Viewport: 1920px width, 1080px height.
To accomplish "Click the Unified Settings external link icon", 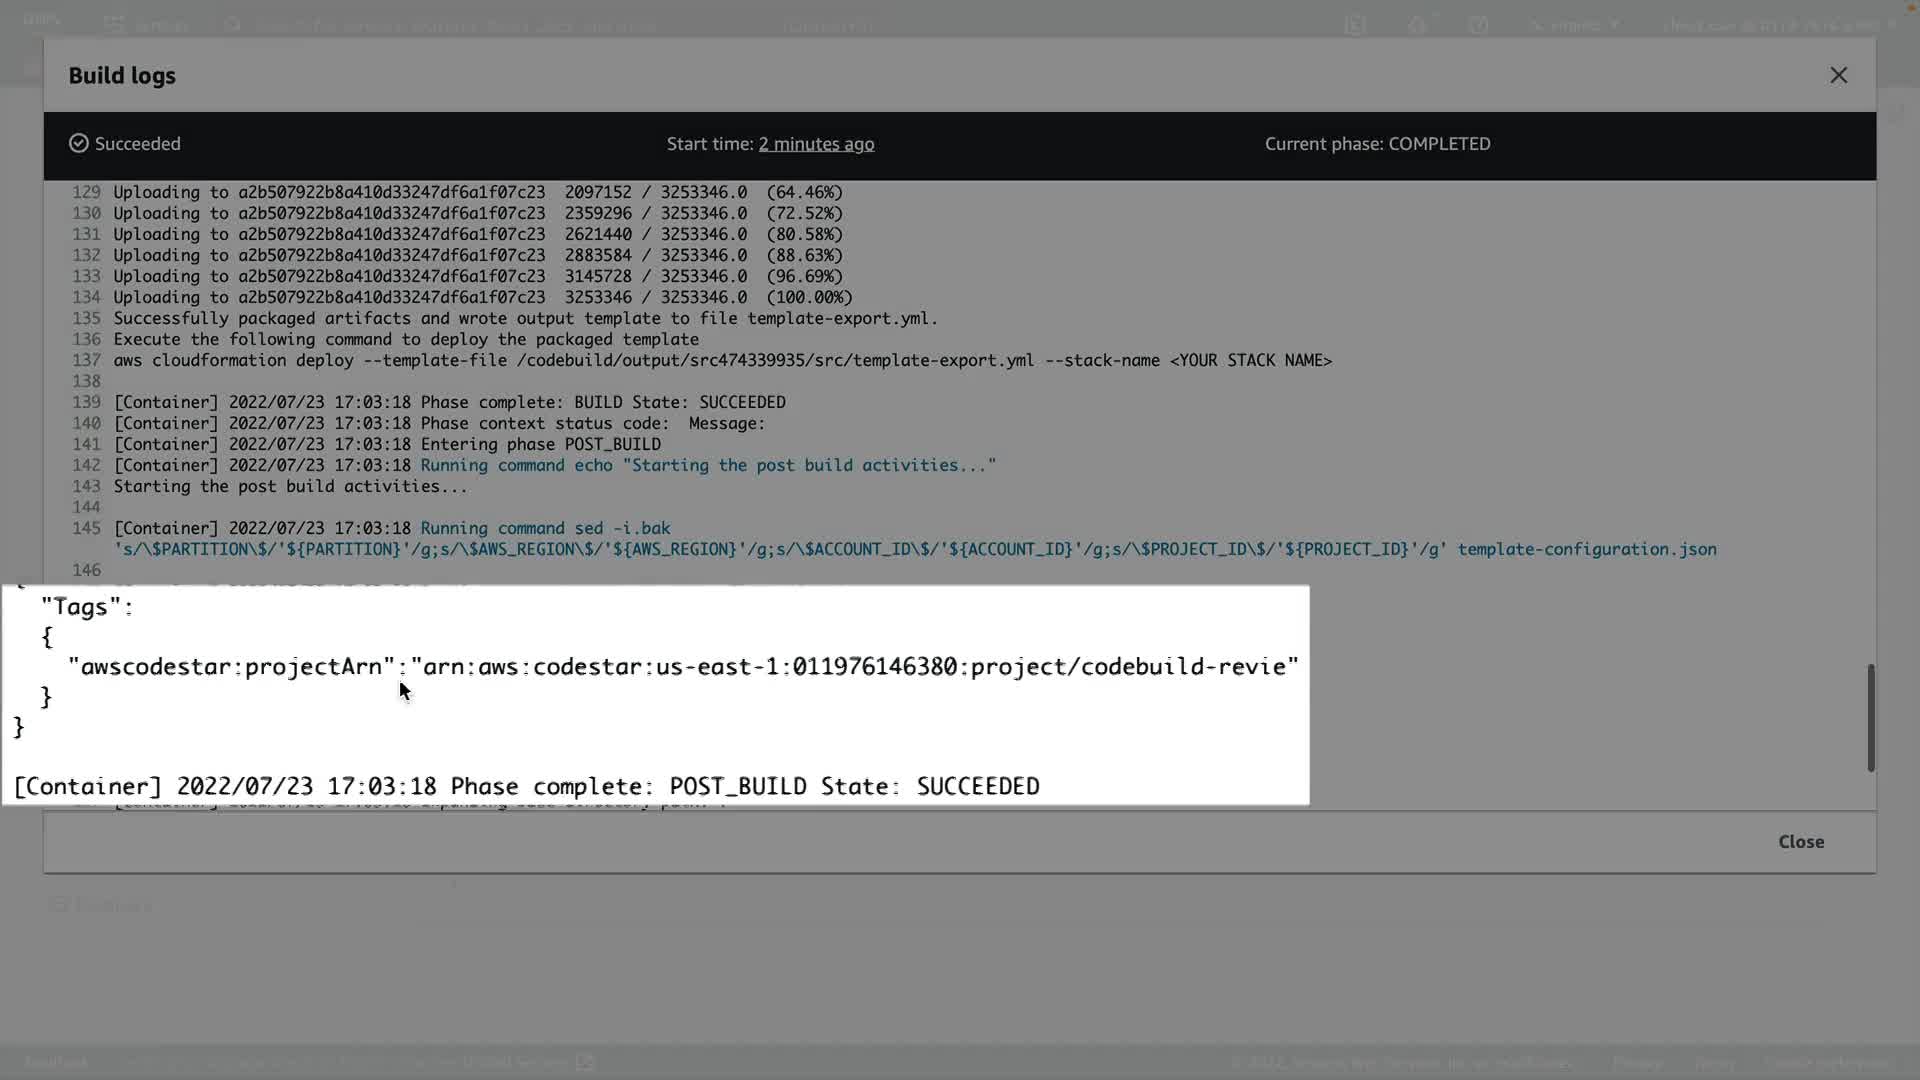I will [x=586, y=1062].
